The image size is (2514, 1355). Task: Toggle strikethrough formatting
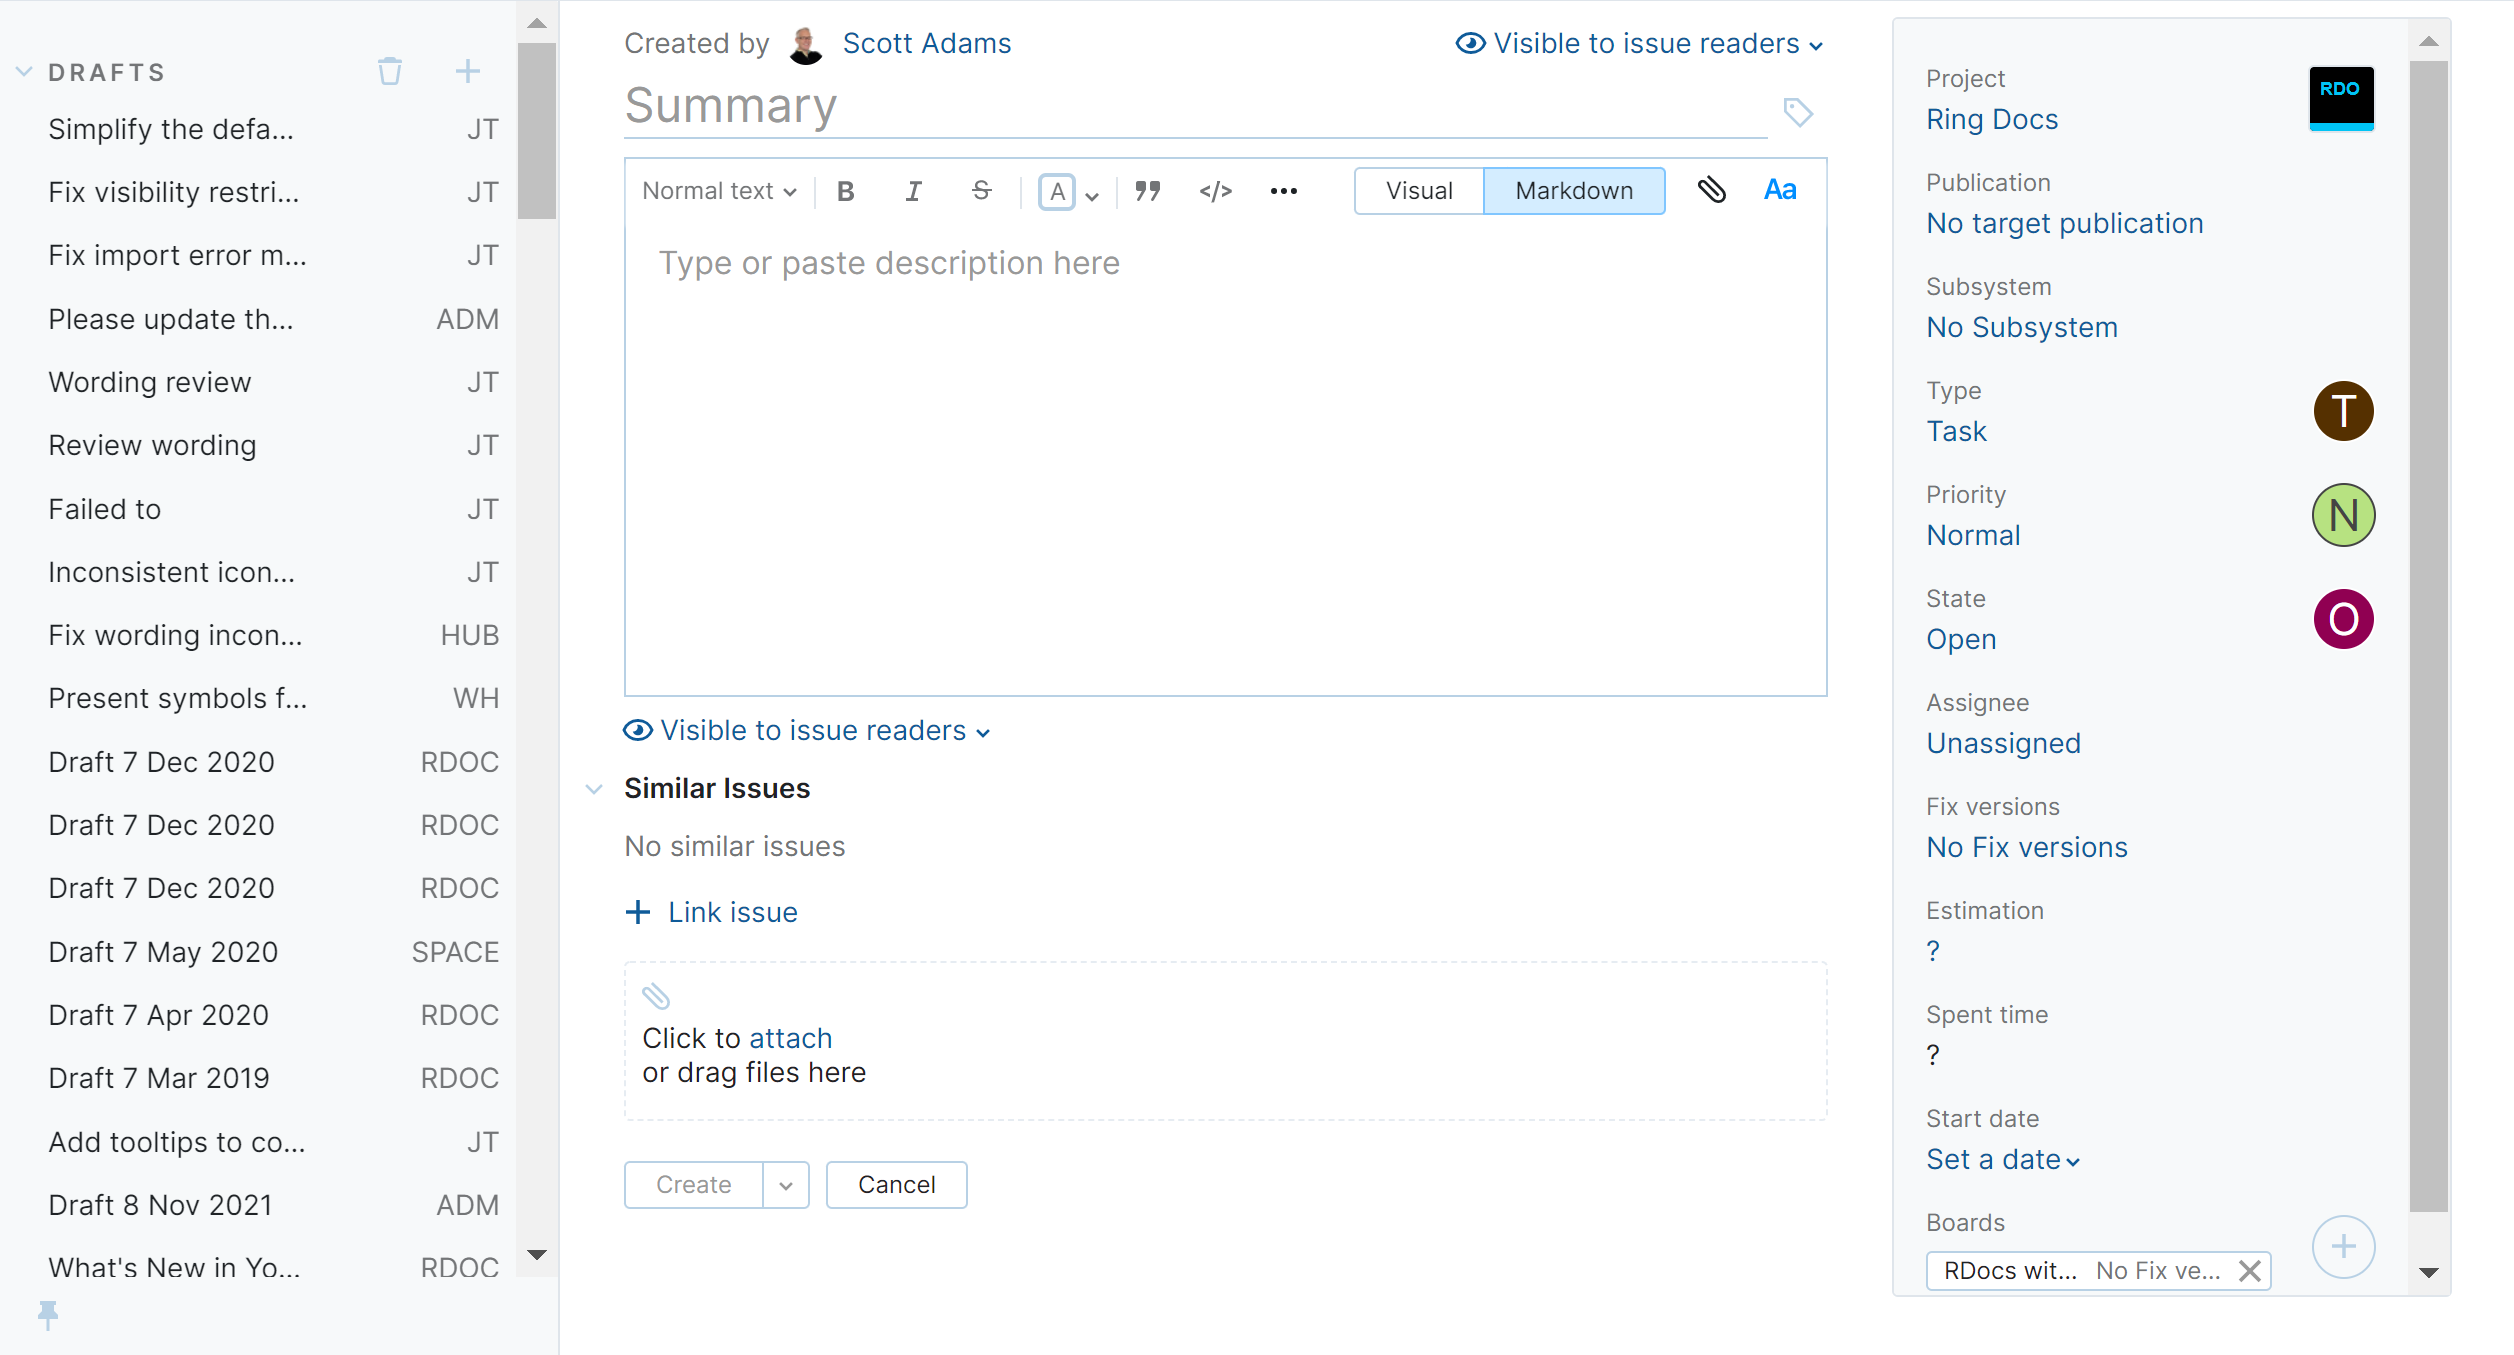(980, 190)
